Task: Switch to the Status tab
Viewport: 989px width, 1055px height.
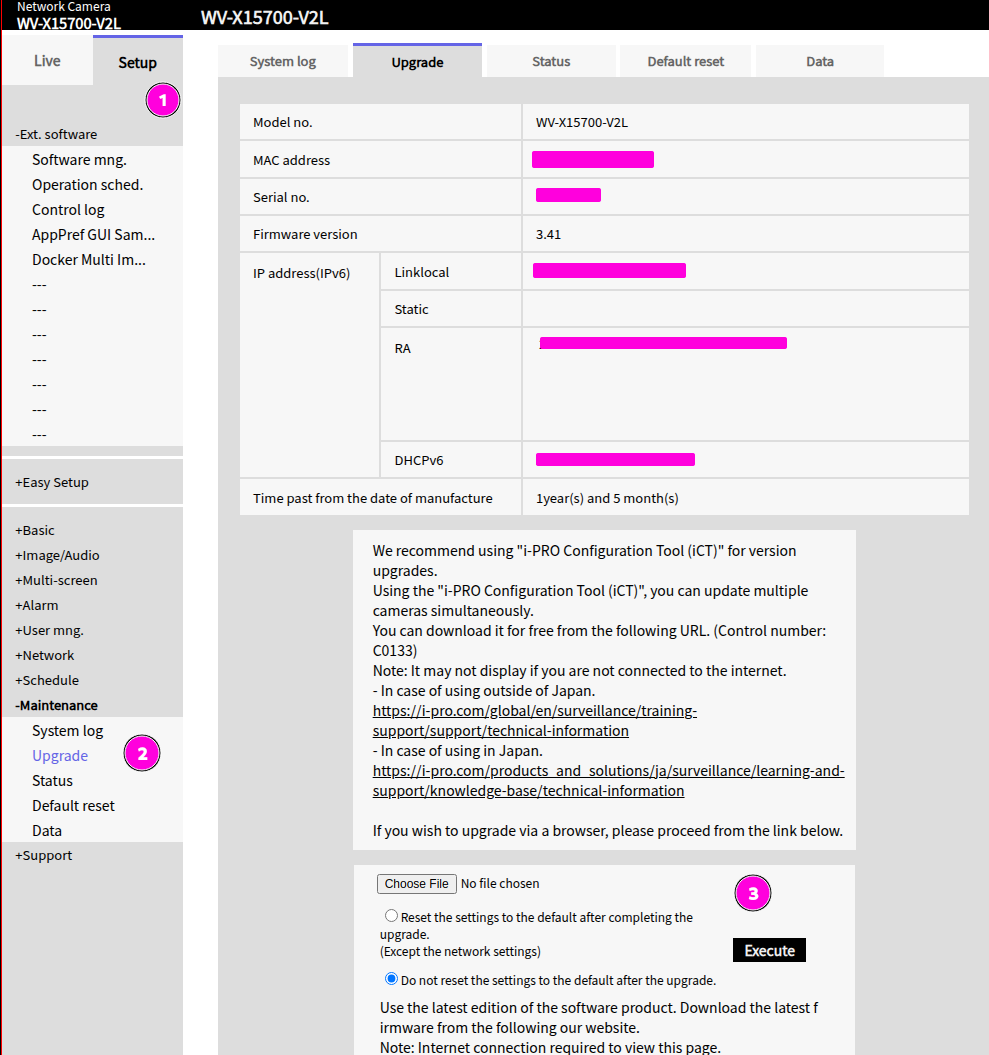Action: (551, 61)
